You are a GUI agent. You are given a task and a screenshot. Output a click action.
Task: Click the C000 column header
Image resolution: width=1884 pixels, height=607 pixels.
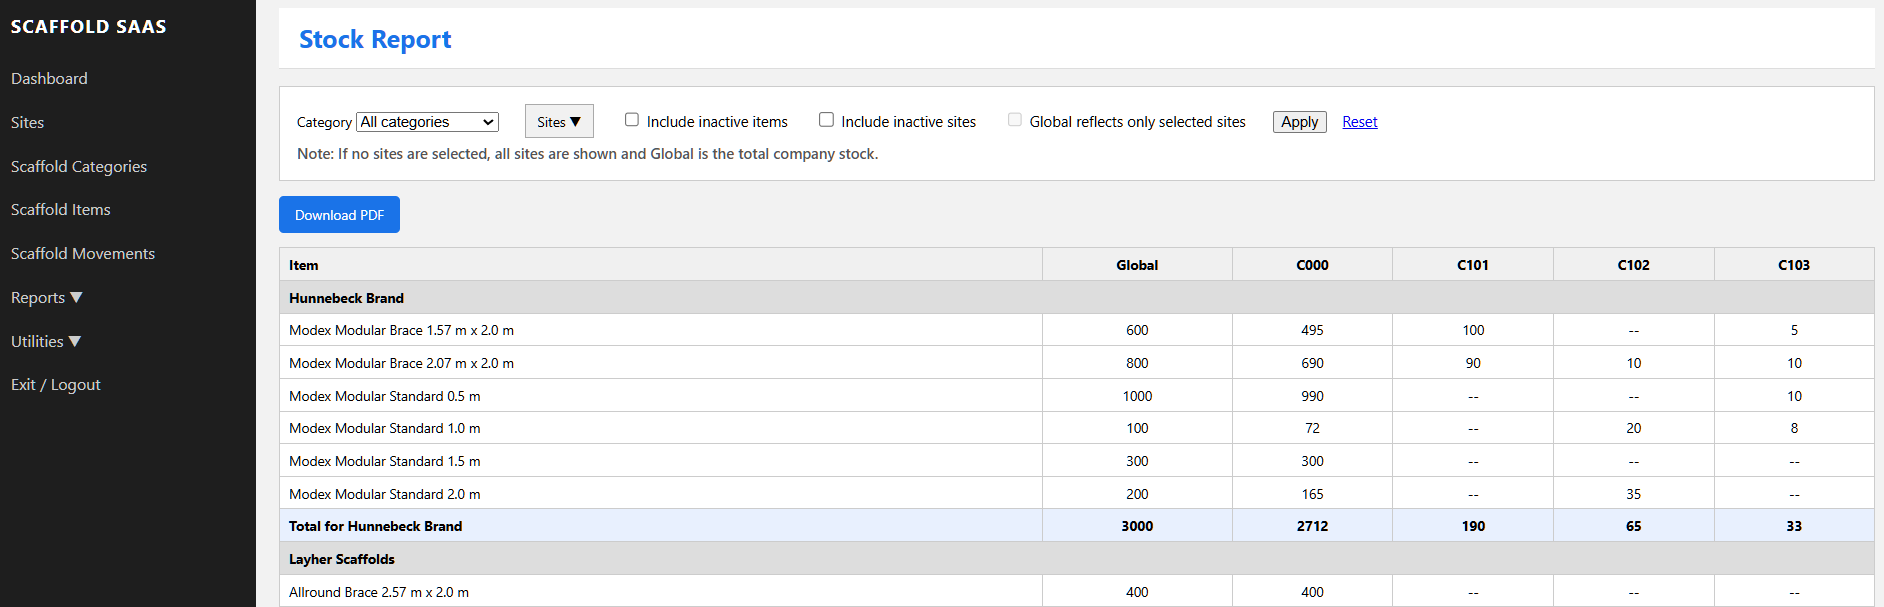(x=1312, y=265)
